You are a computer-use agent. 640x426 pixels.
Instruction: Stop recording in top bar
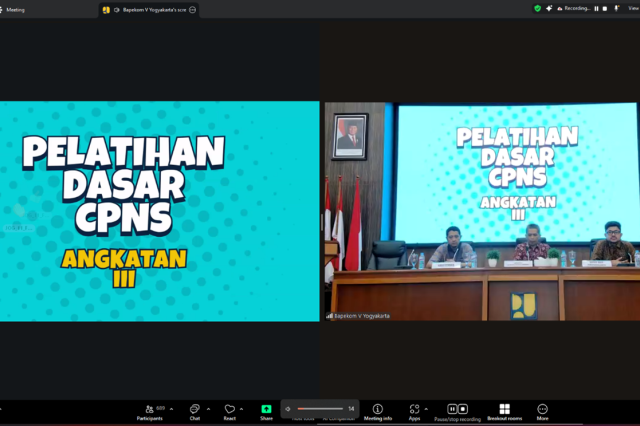(x=605, y=9)
